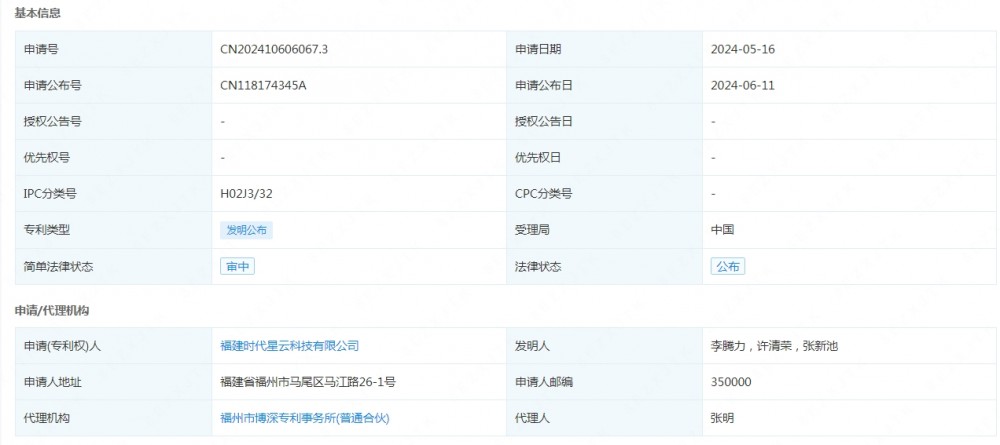Click the 申请公布日 label cell
This screenshot has height=445, width=1000.
click(605, 85)
